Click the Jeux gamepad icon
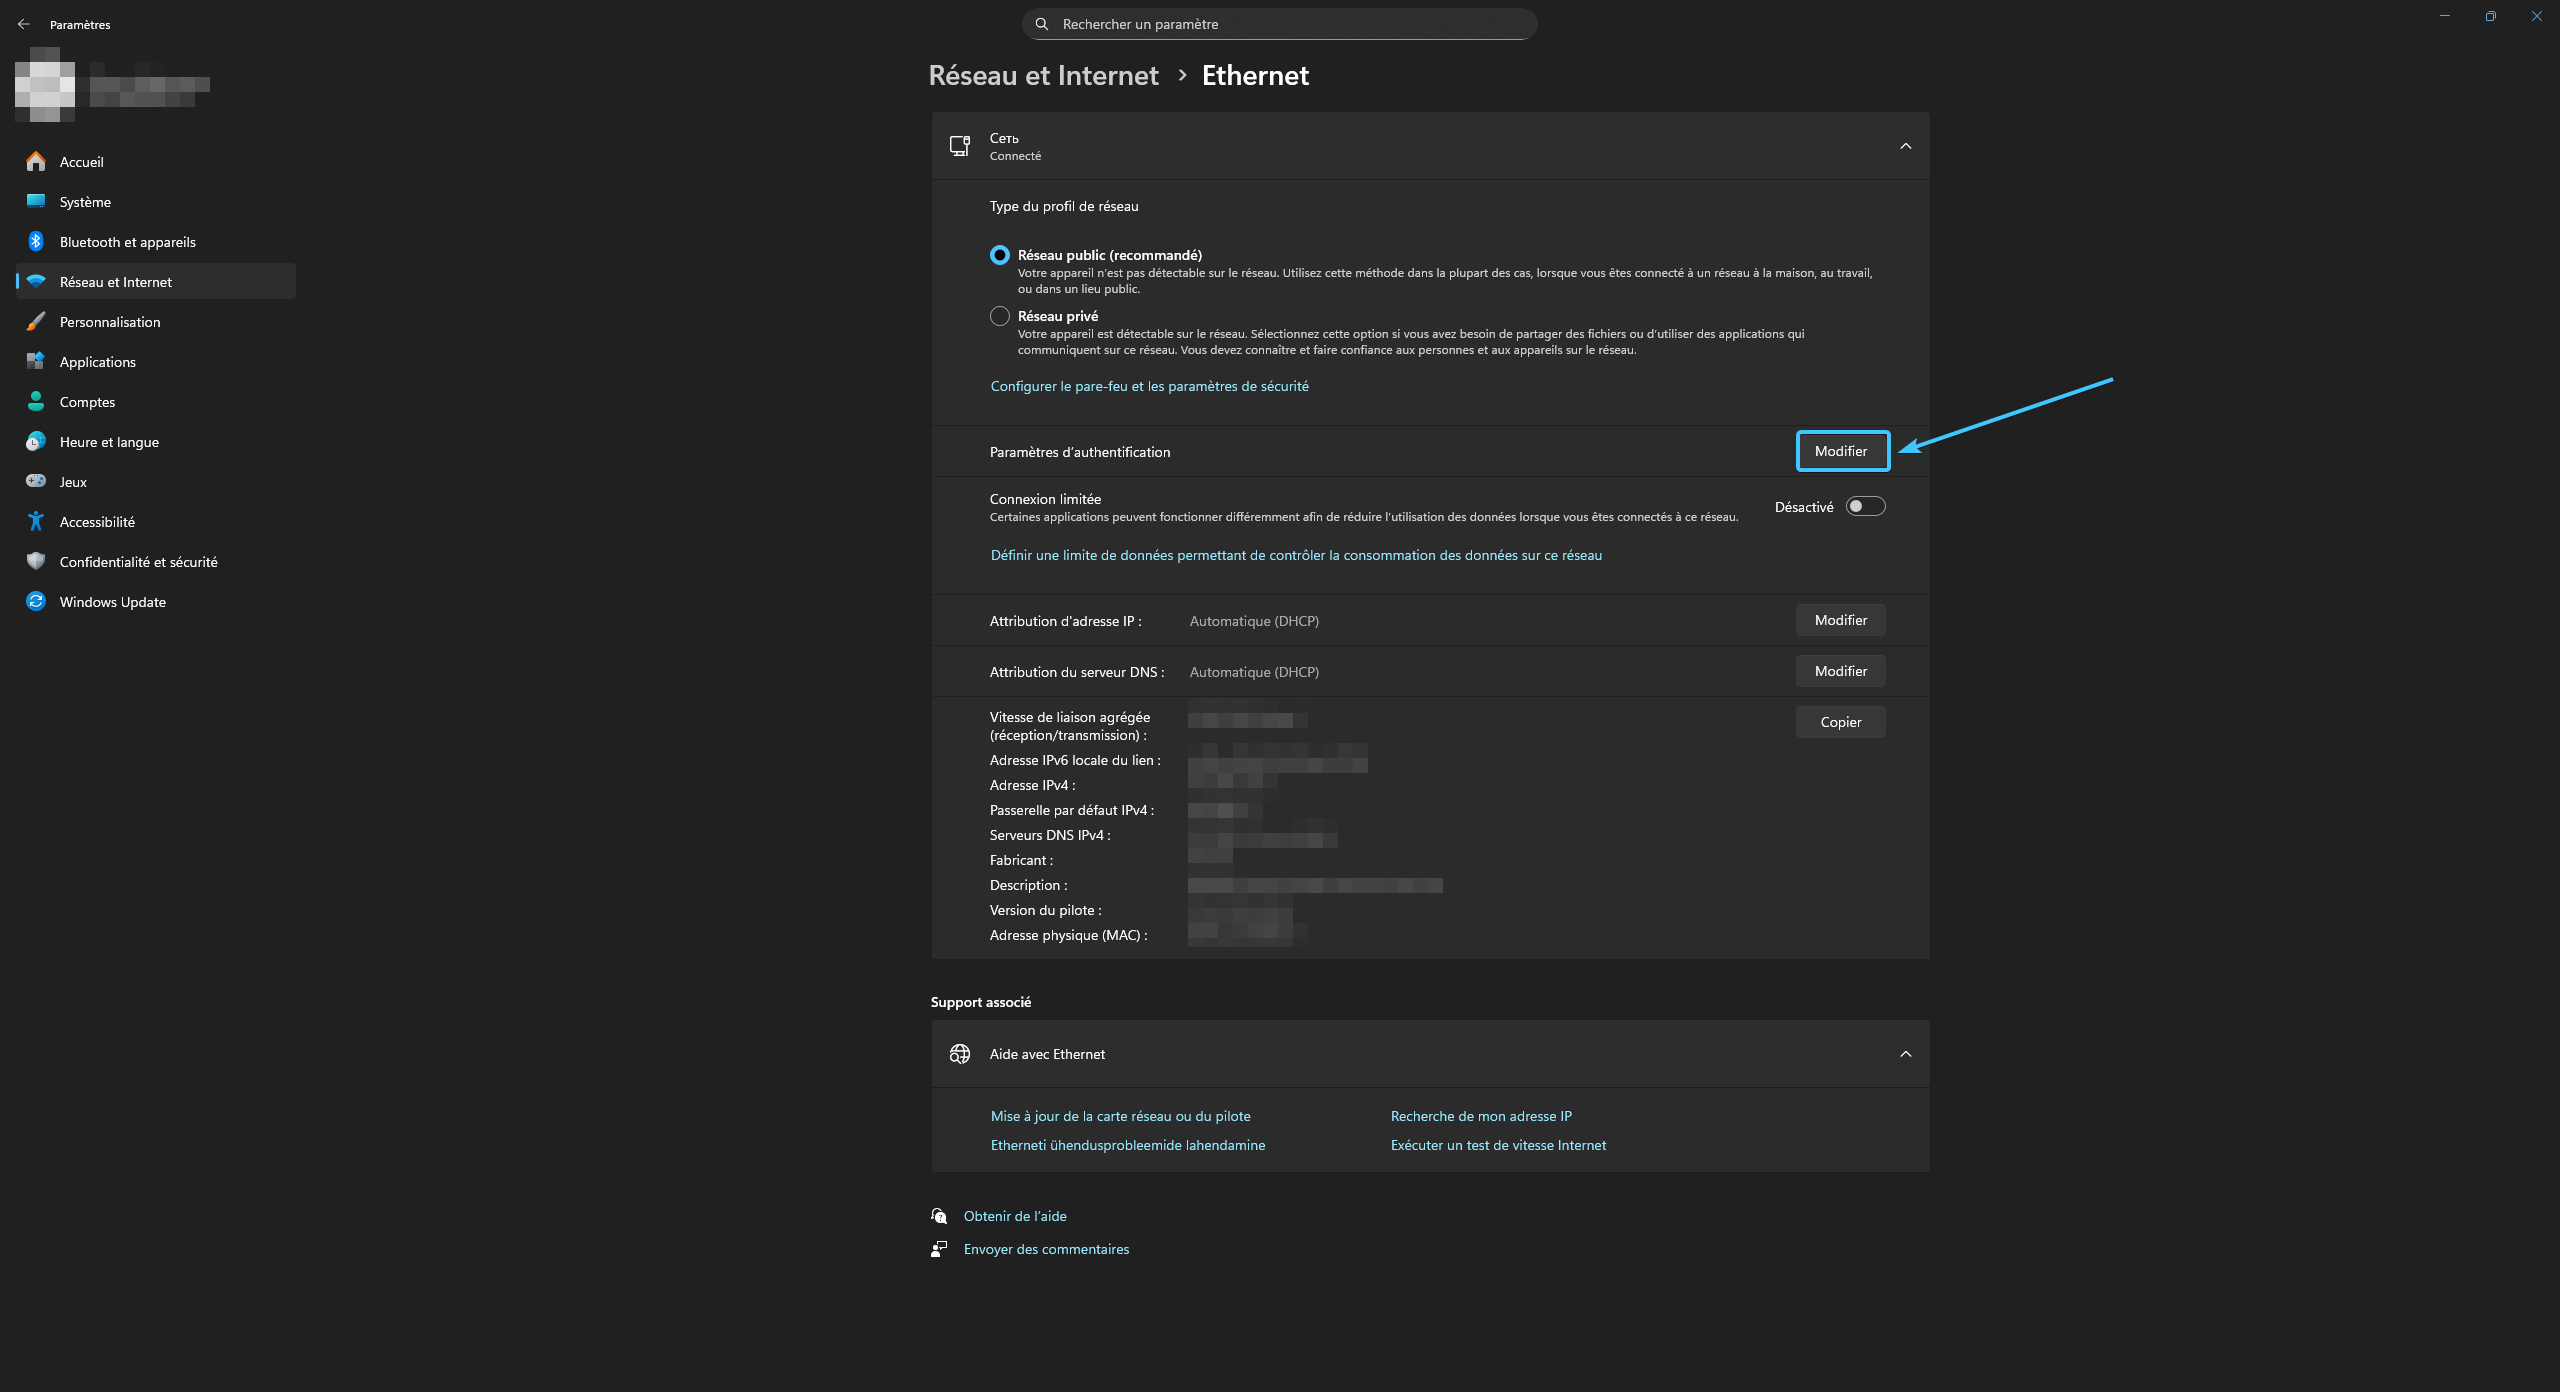This screenshot has width=2560, height=1392. pyautogui.click(x=36, y=481)
